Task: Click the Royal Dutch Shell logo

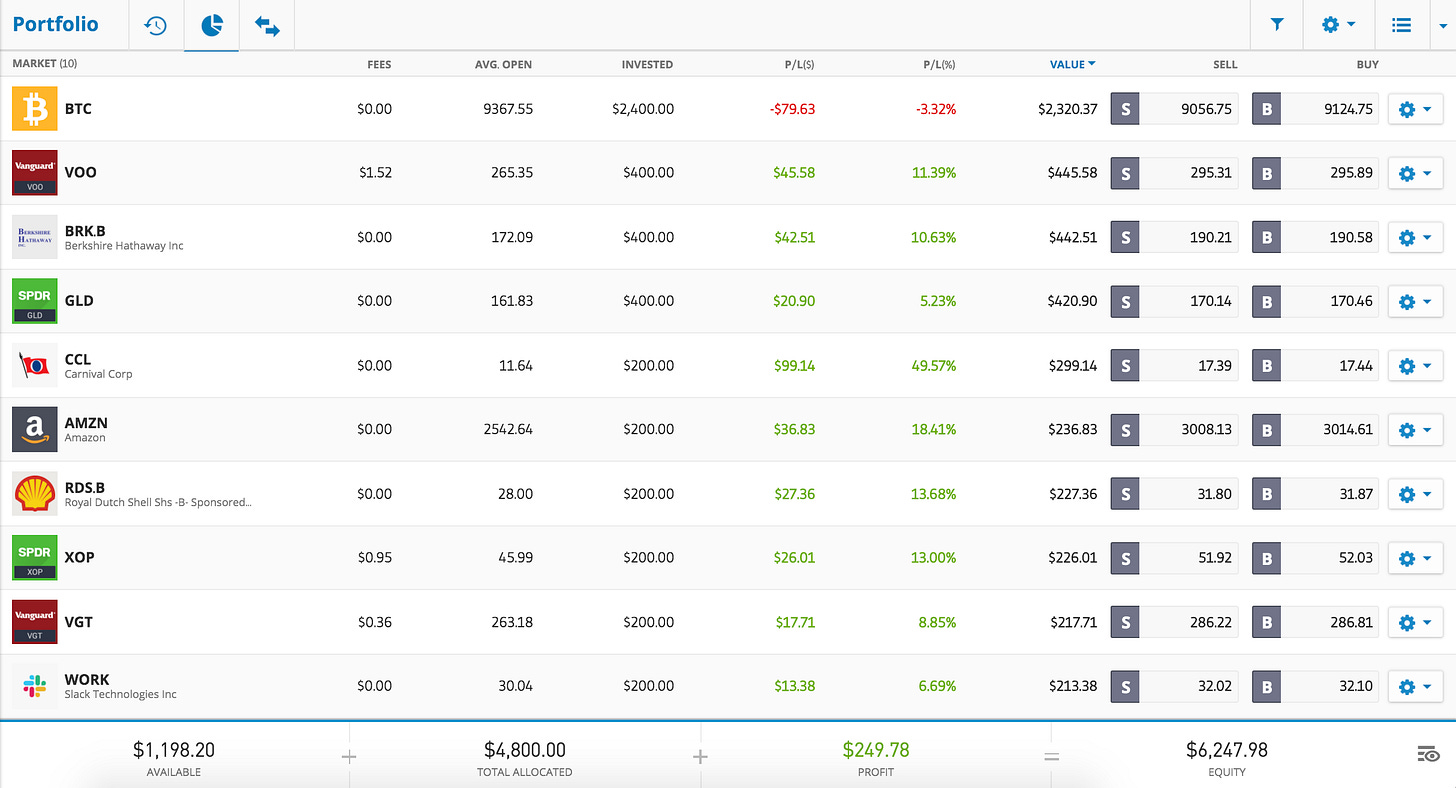Action: click(35, 493)
